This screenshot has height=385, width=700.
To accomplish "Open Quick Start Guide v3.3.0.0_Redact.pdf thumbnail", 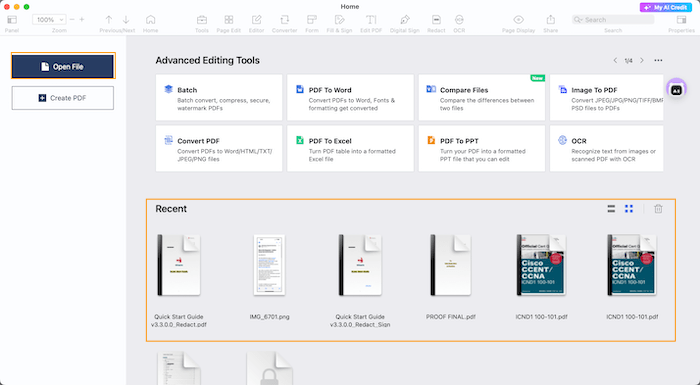I will 179,265.
